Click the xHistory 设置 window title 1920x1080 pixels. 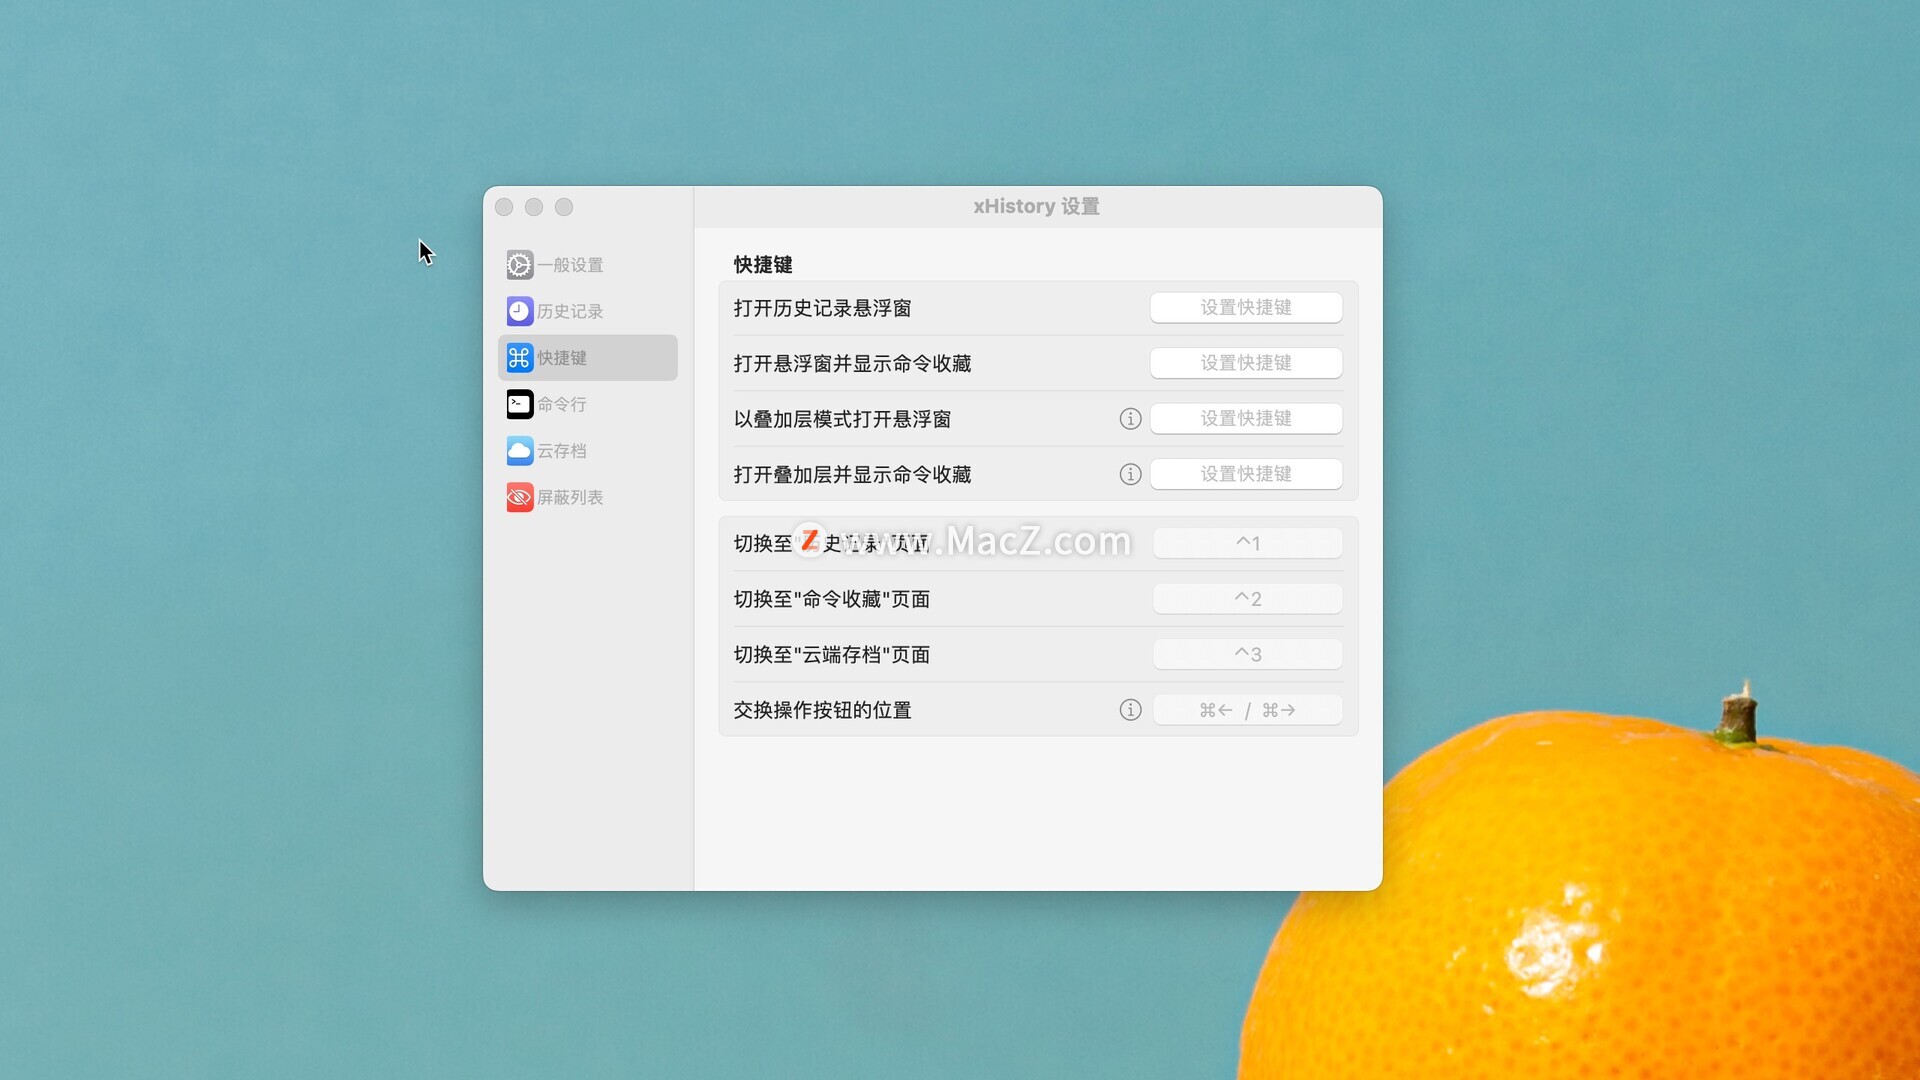tap(1036, 206)
